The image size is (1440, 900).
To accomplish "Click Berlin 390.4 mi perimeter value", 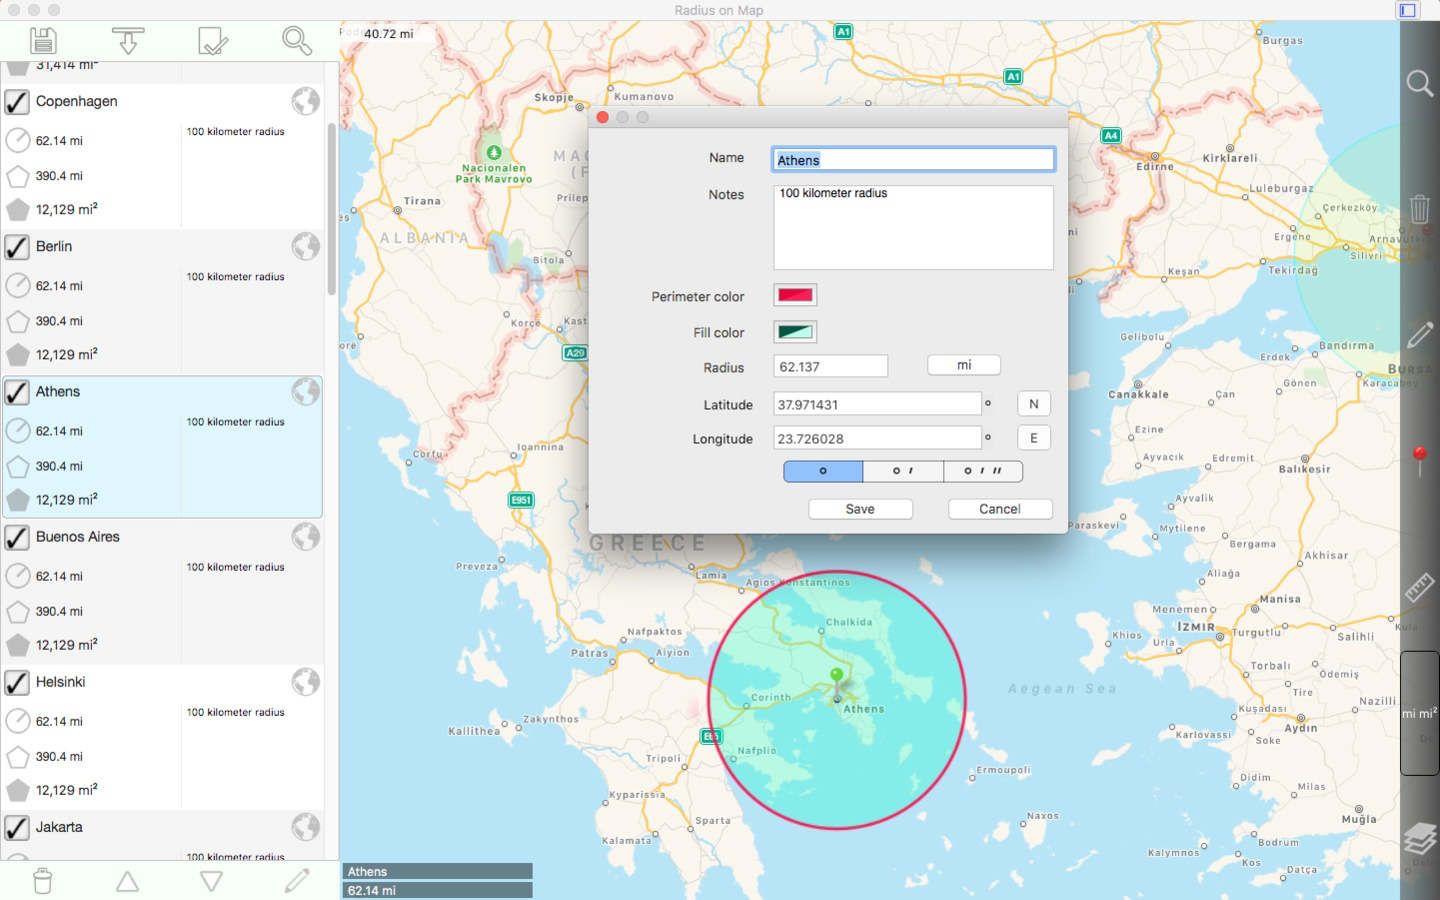I will click(x=59, y=321).
